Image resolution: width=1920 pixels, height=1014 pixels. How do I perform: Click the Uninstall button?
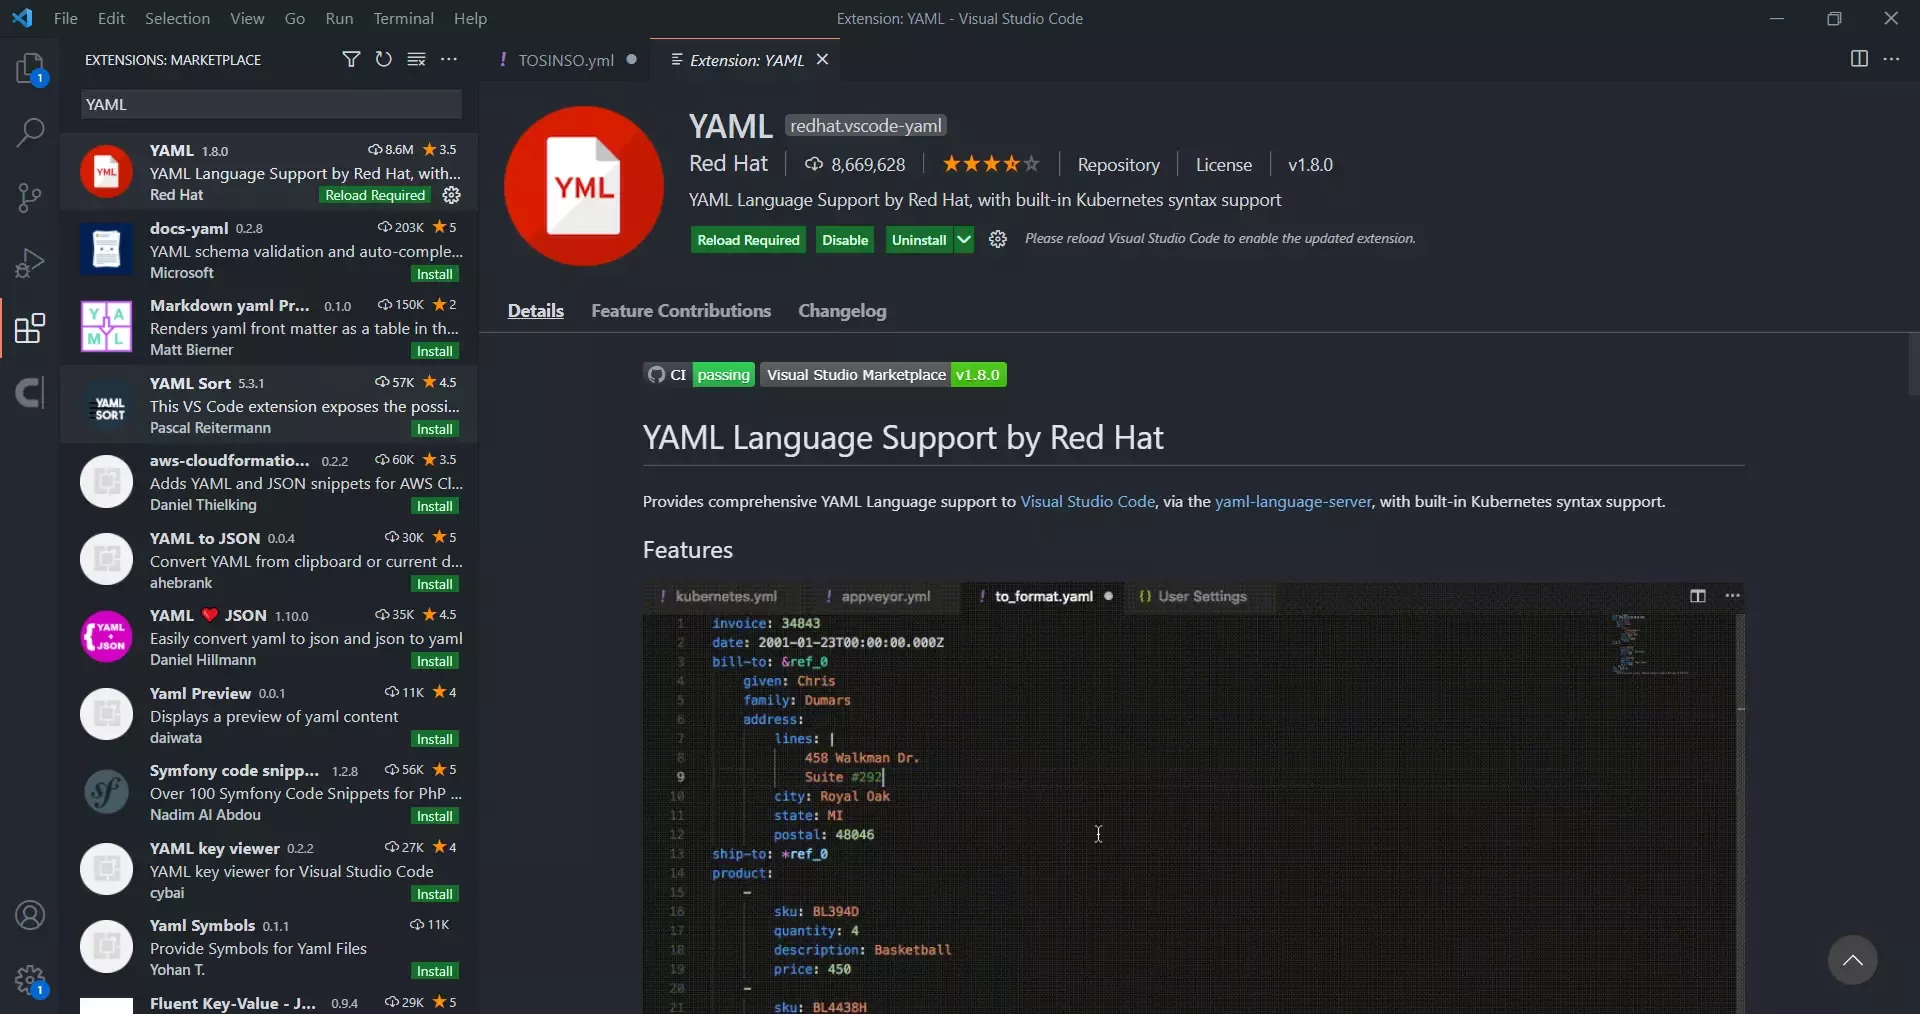(919, 240)
